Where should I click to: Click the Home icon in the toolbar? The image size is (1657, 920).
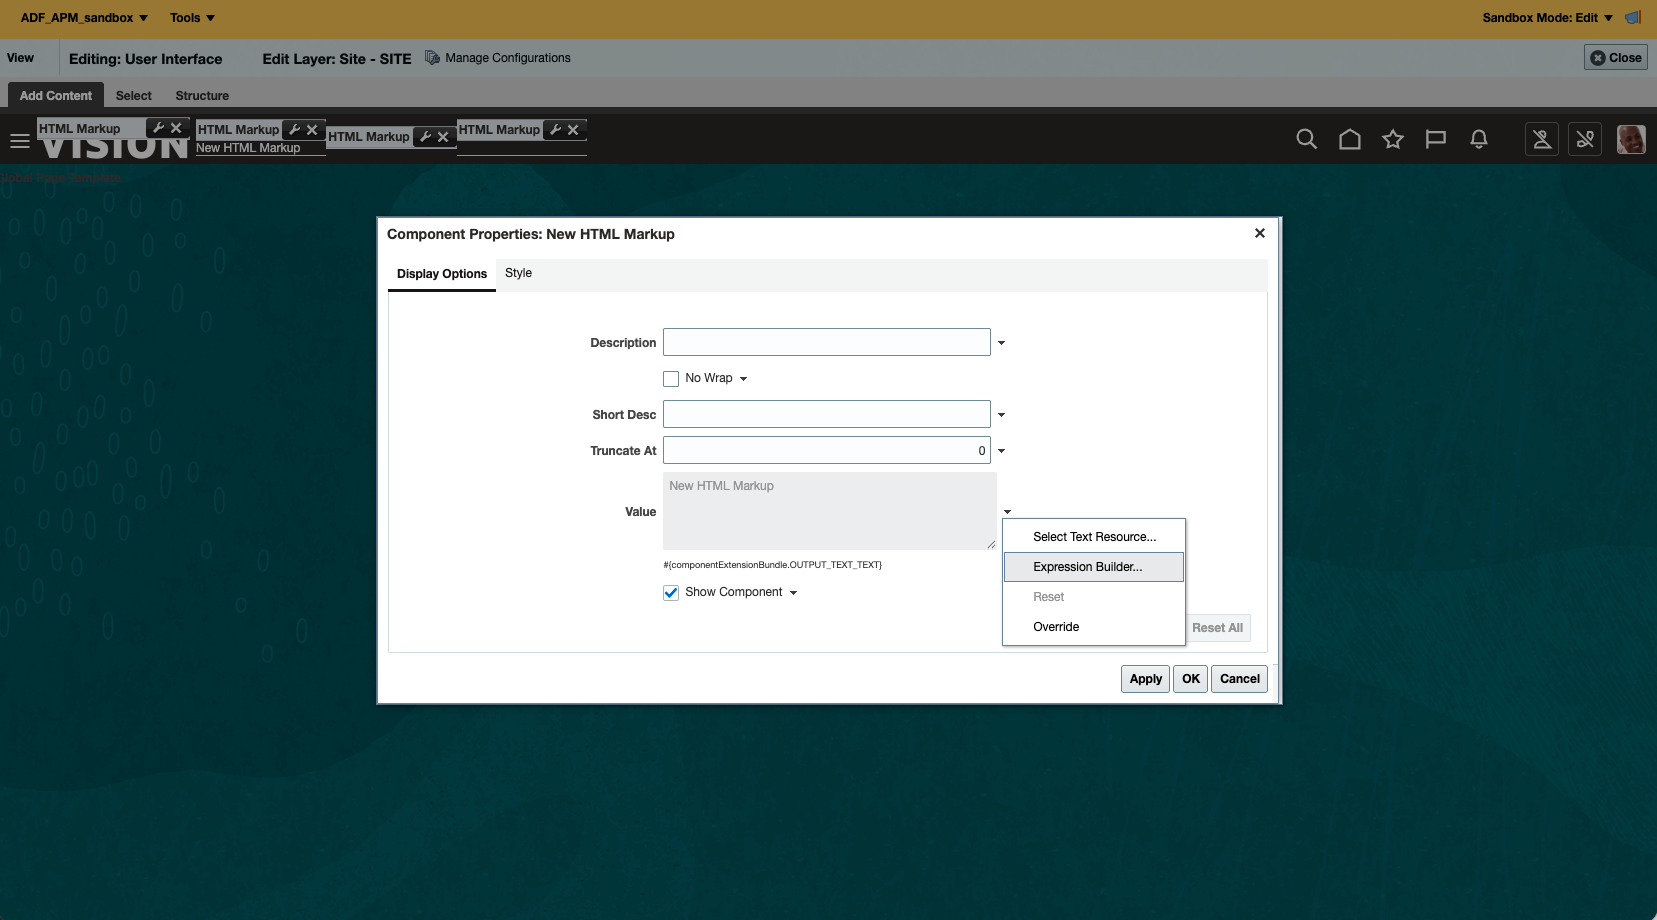click(1350, 140)
